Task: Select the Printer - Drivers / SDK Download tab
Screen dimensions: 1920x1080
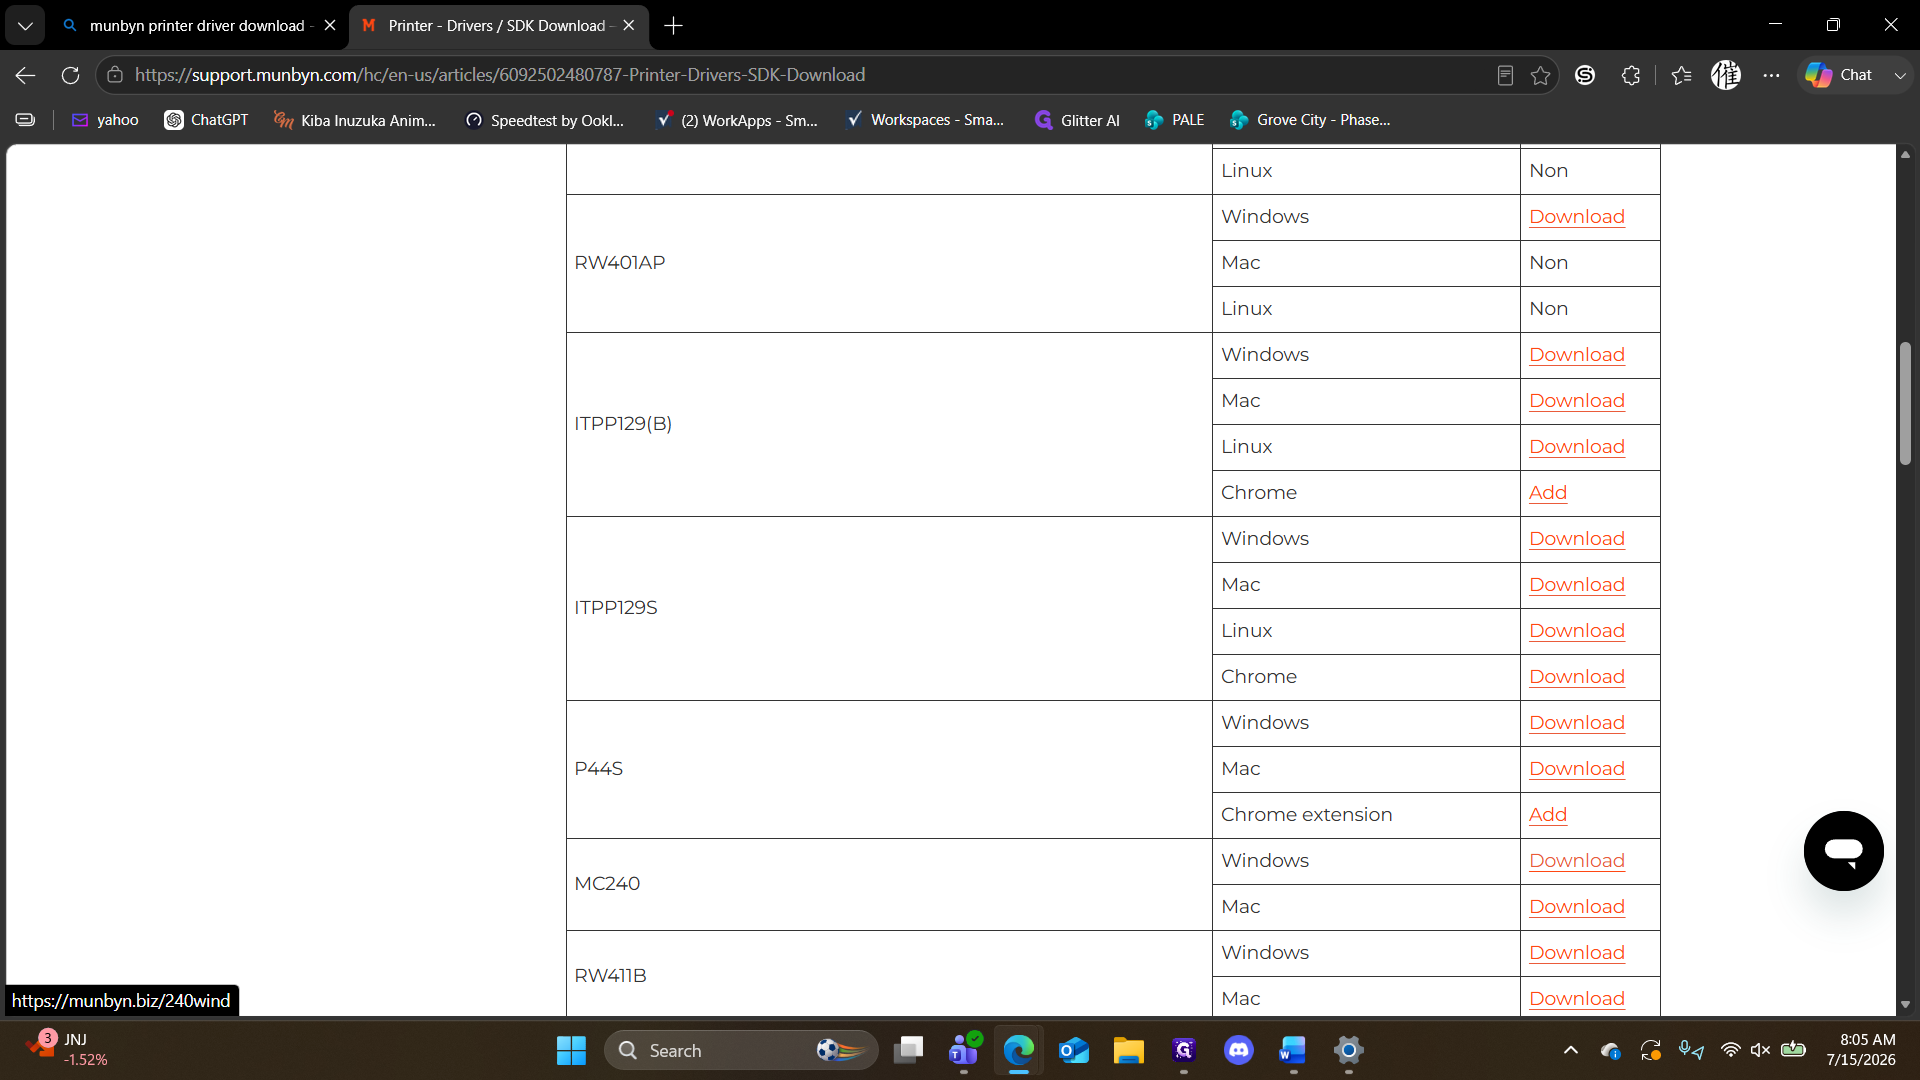Action: click(496, 26)
